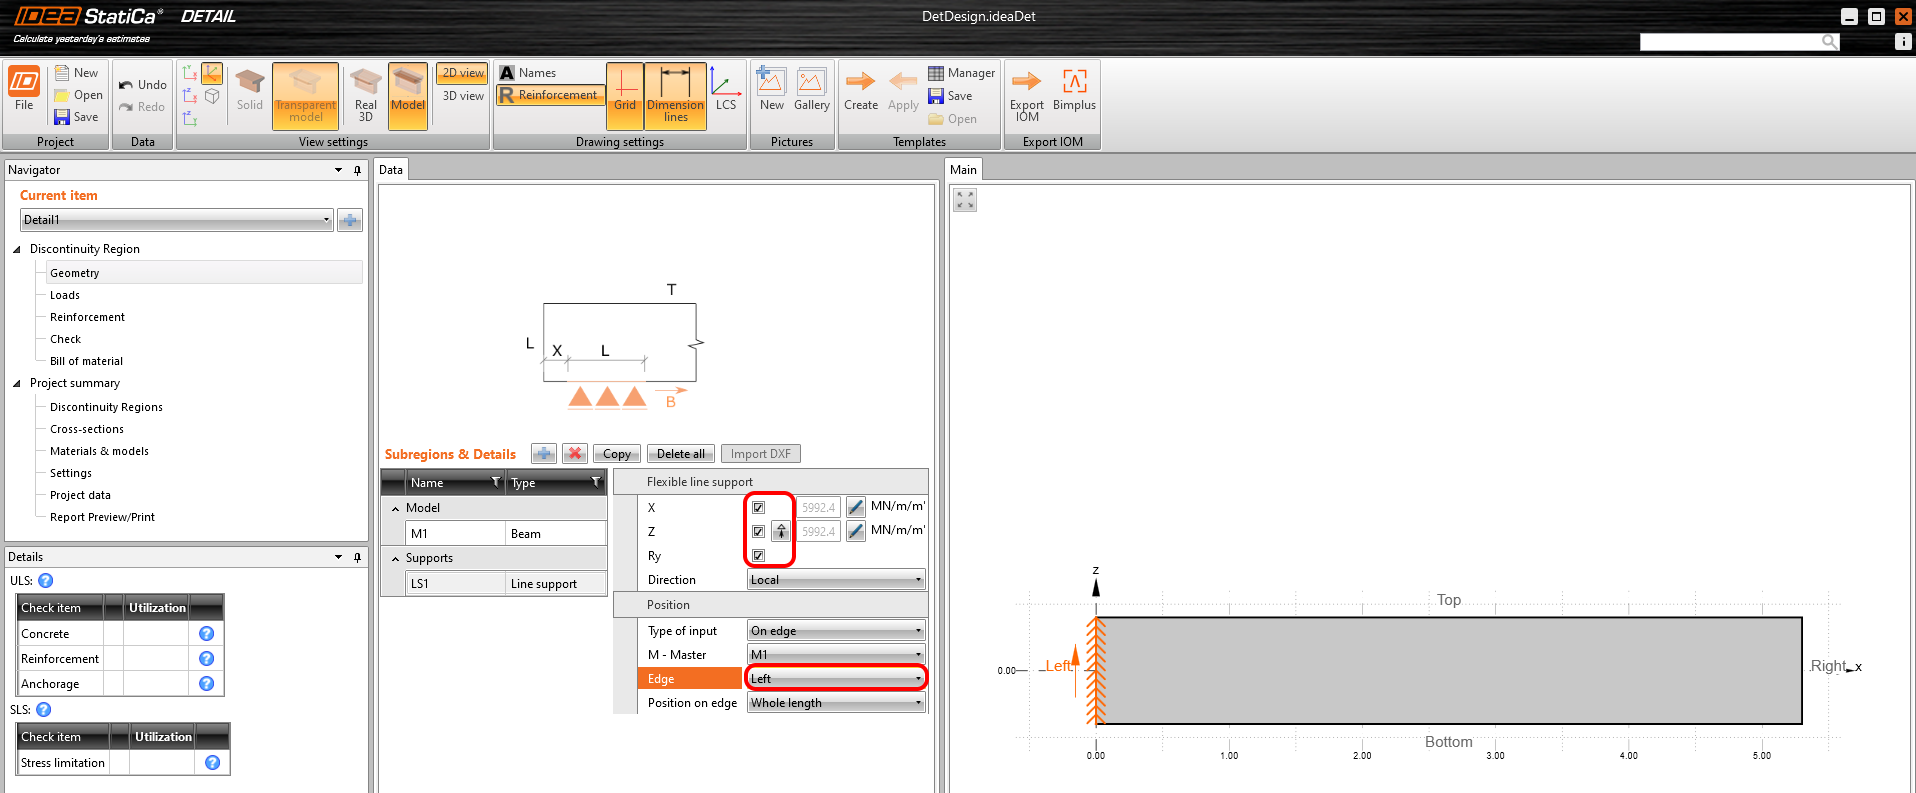Click the Delete all button
Image resolution: width=1916 pixels, height=793 pixels.
pos(680,454)
